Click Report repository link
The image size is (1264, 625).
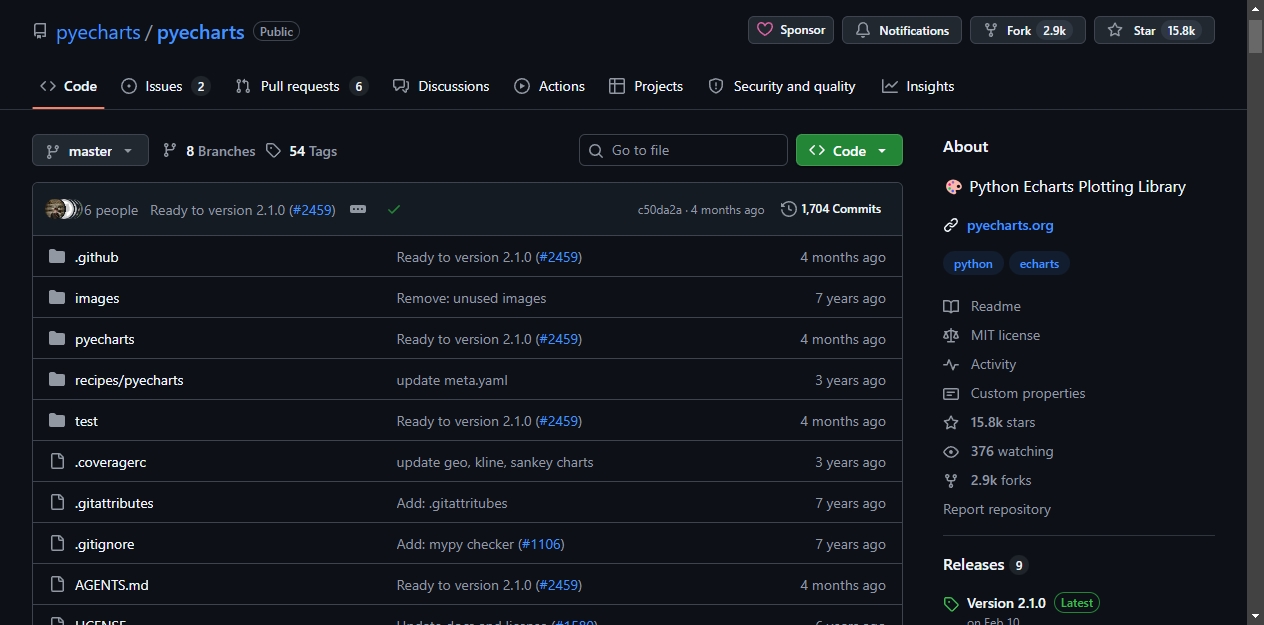997,509
